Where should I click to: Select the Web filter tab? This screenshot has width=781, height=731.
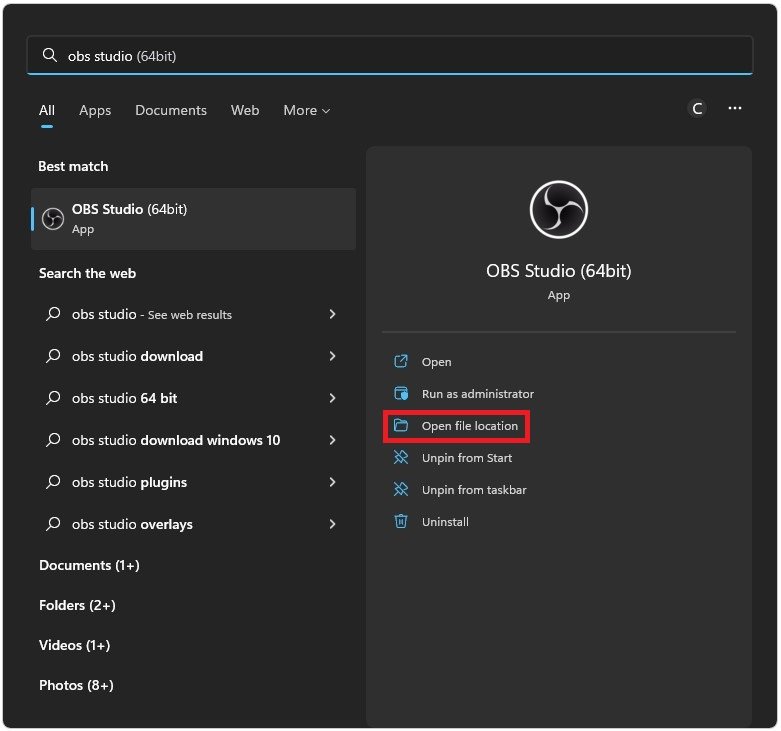245,110
